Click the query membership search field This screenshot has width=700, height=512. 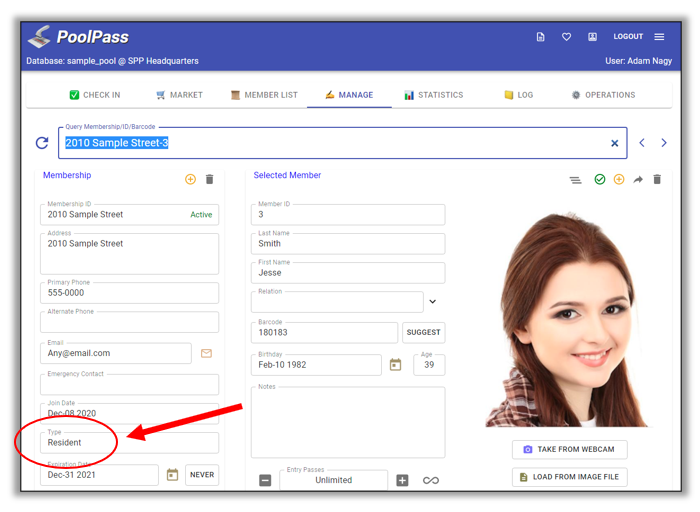(342, 143)
